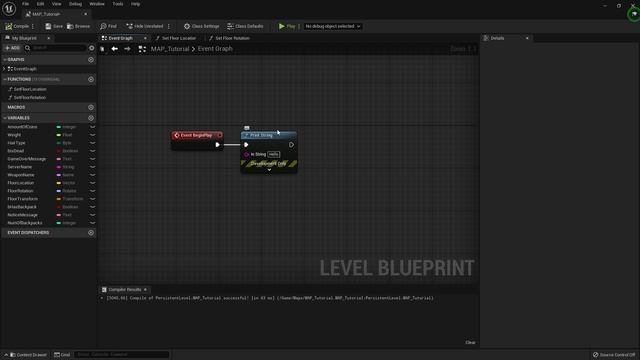Click the Unreal Engine logo icon
The height and width of the screenshot is (360, 640).
[x=9, y=8]
